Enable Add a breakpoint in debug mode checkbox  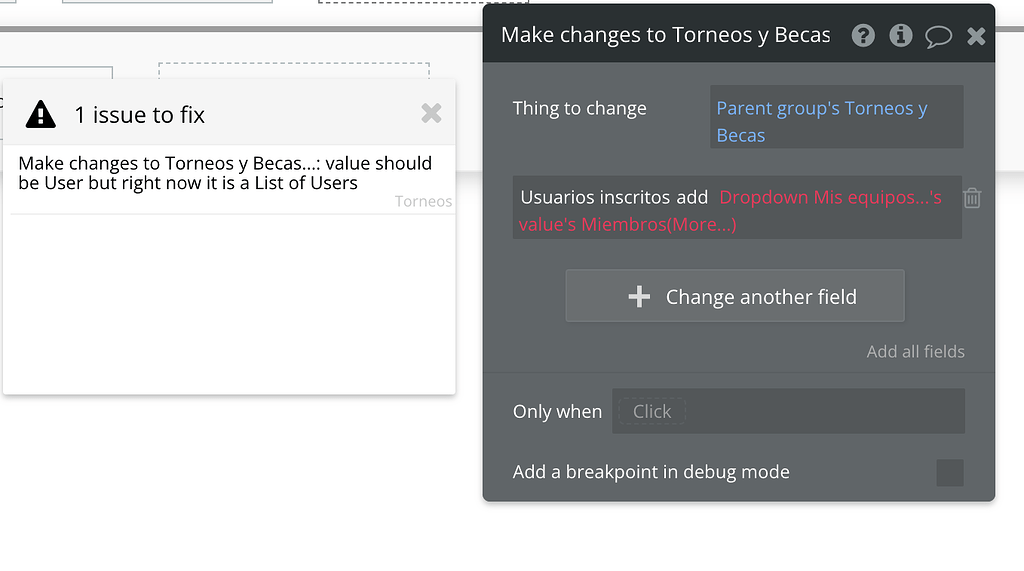949,472
